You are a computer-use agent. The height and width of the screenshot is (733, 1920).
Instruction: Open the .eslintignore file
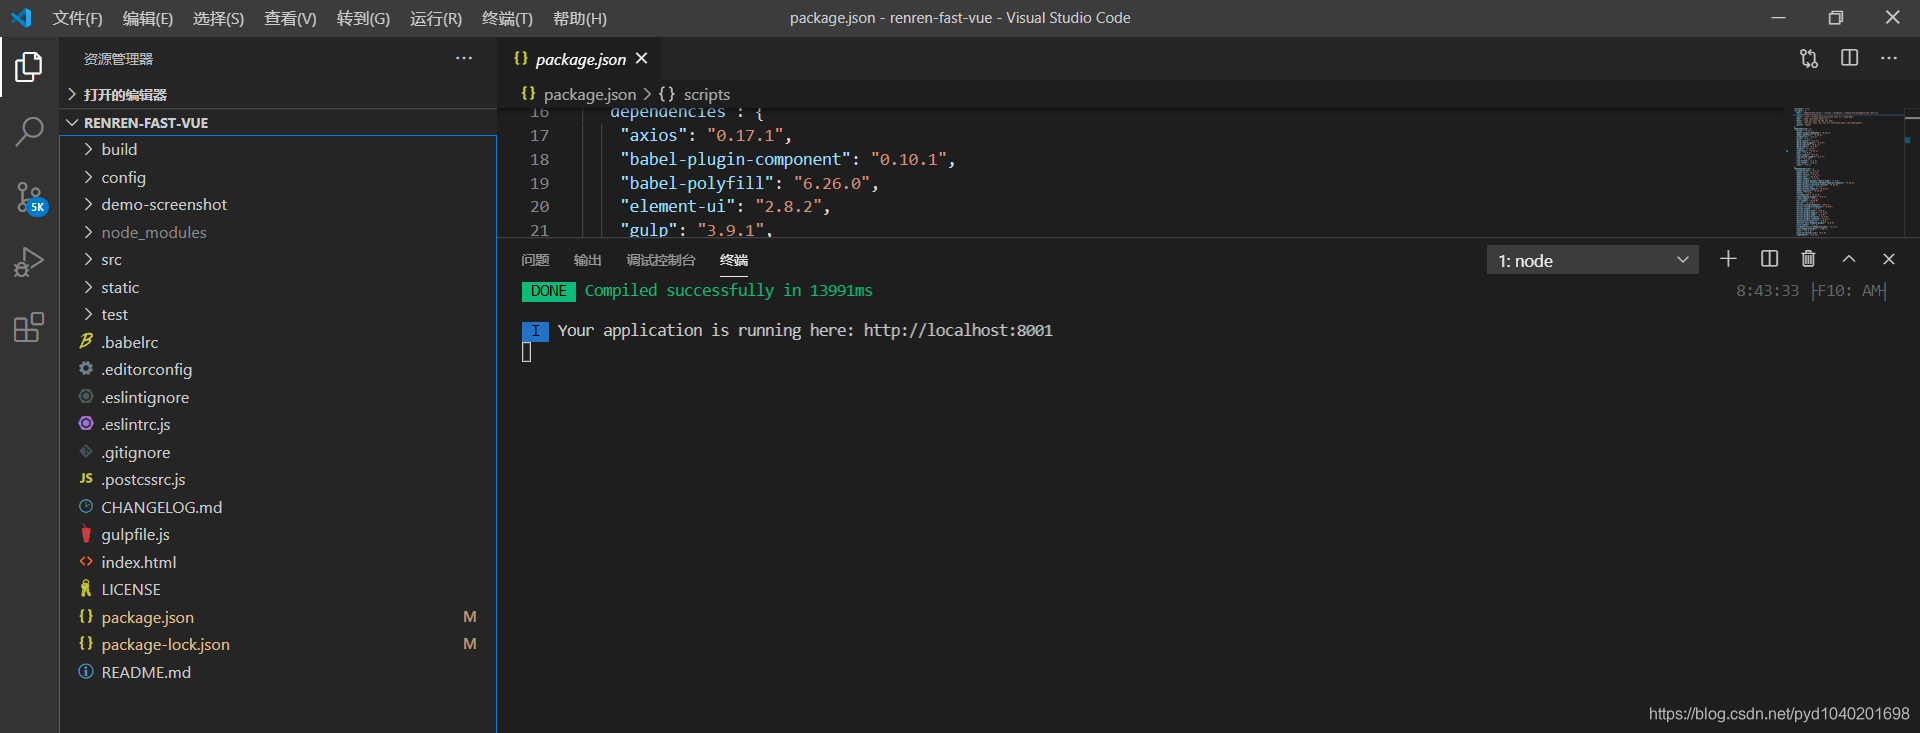point(278,397)
